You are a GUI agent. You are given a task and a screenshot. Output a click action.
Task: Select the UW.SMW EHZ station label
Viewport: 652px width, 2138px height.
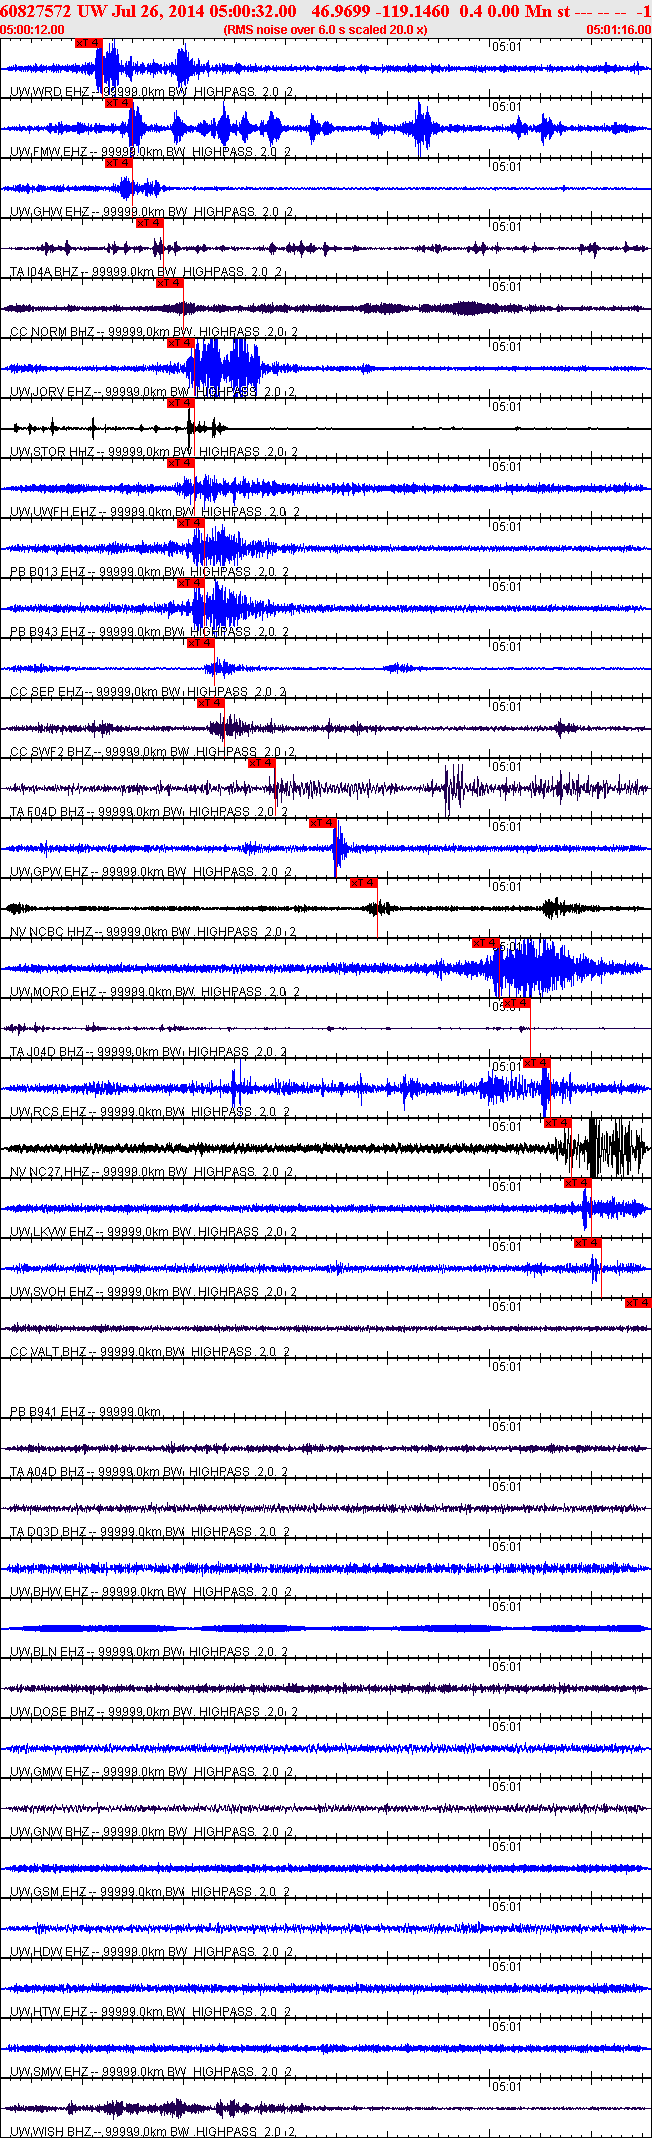point(151,2071)
